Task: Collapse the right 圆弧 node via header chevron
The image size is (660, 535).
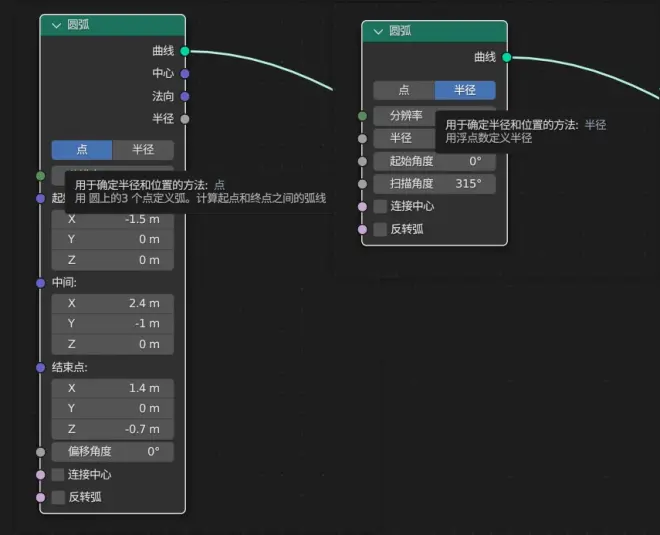Action: (x=378, y=32)
